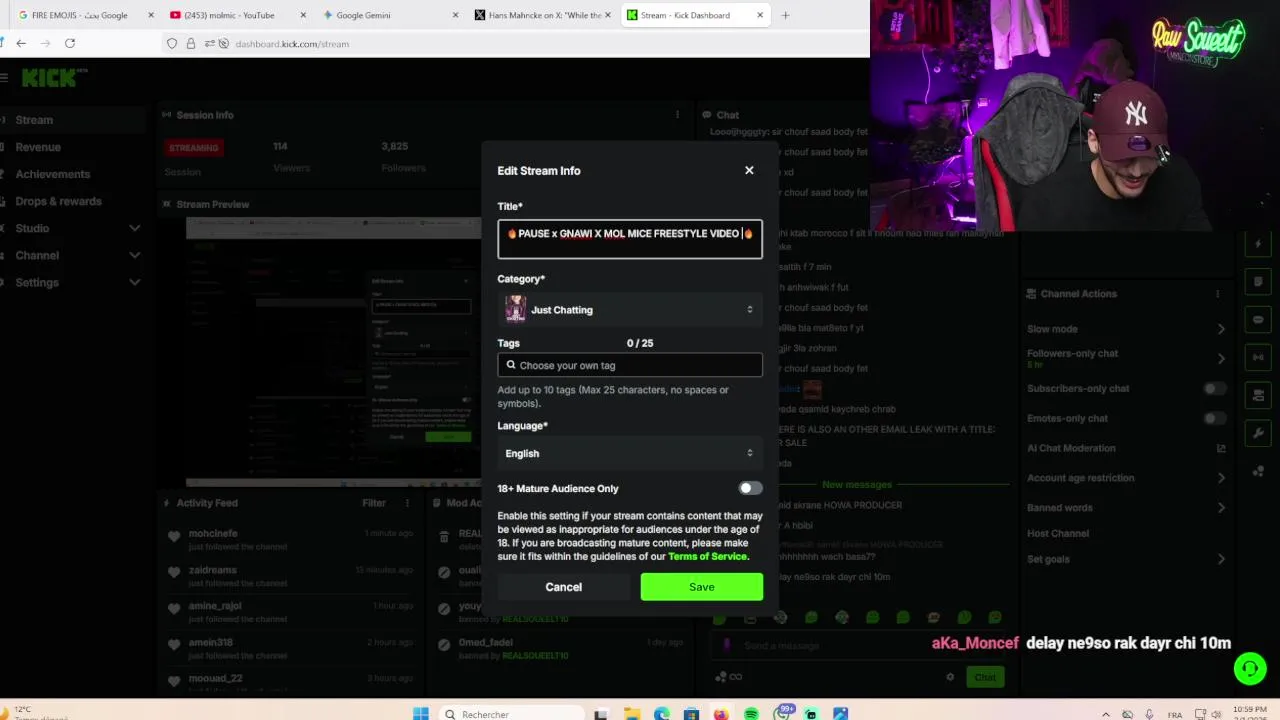Viewport: 1280px width, 720px height.
Task: Click the mohcinefe follow entry
Action: point(290,540)
